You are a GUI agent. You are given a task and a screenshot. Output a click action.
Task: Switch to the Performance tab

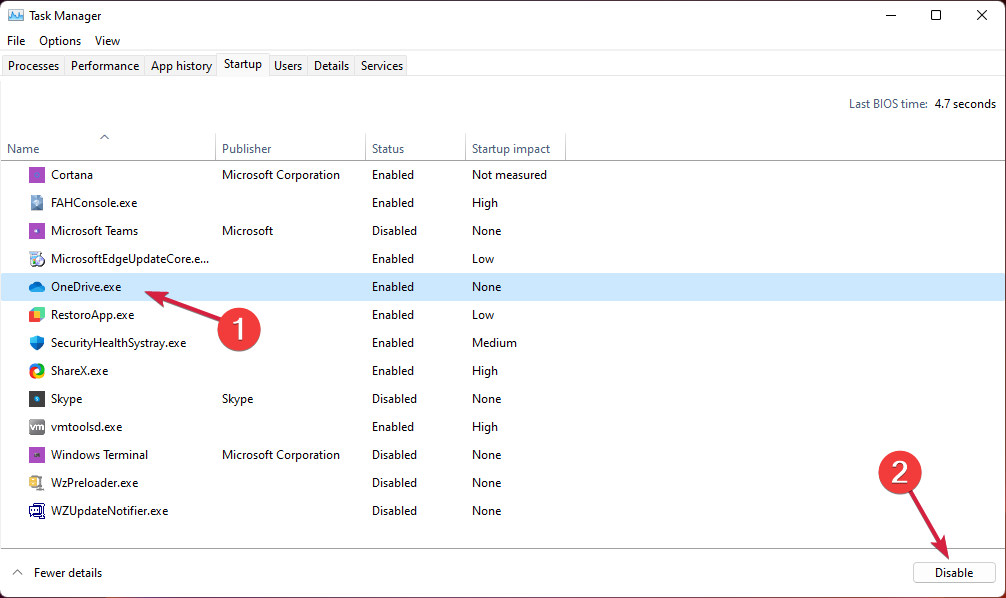105,65
